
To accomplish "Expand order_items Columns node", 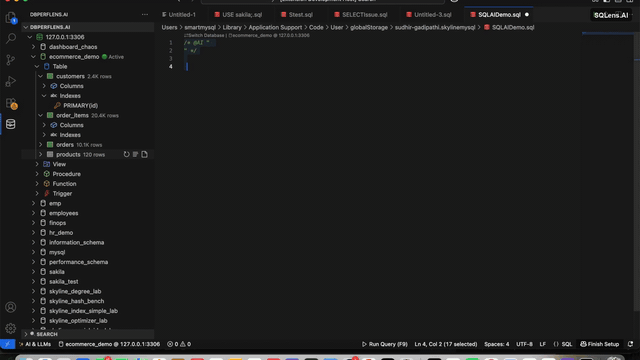I will tap(44, 125).
